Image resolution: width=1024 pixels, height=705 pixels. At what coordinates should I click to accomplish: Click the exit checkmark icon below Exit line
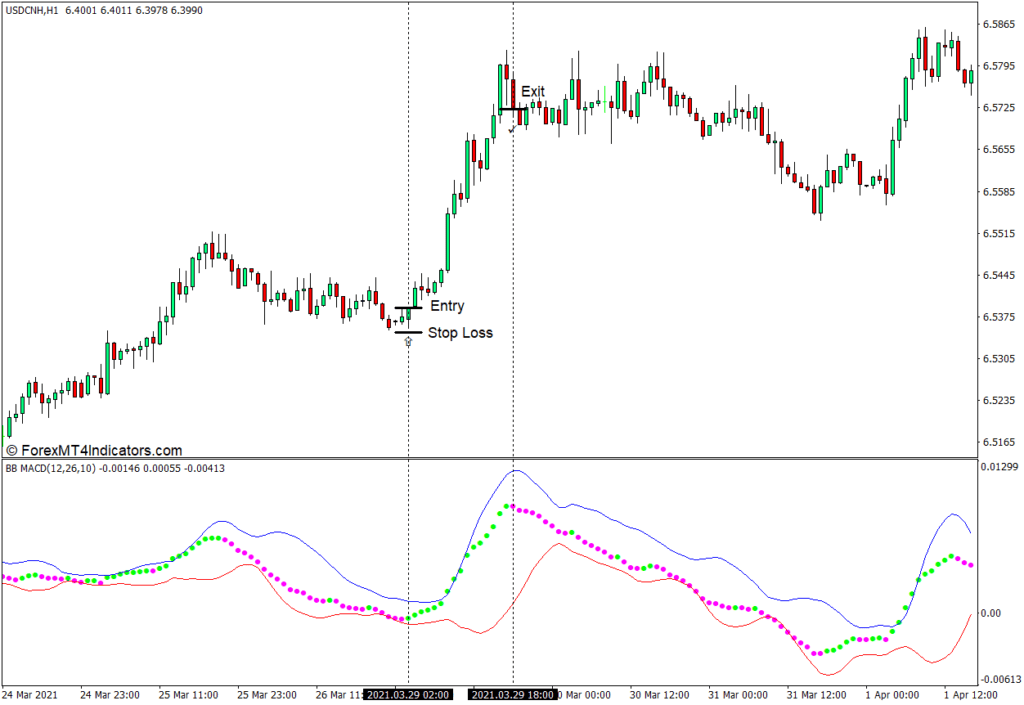point(512,129)
